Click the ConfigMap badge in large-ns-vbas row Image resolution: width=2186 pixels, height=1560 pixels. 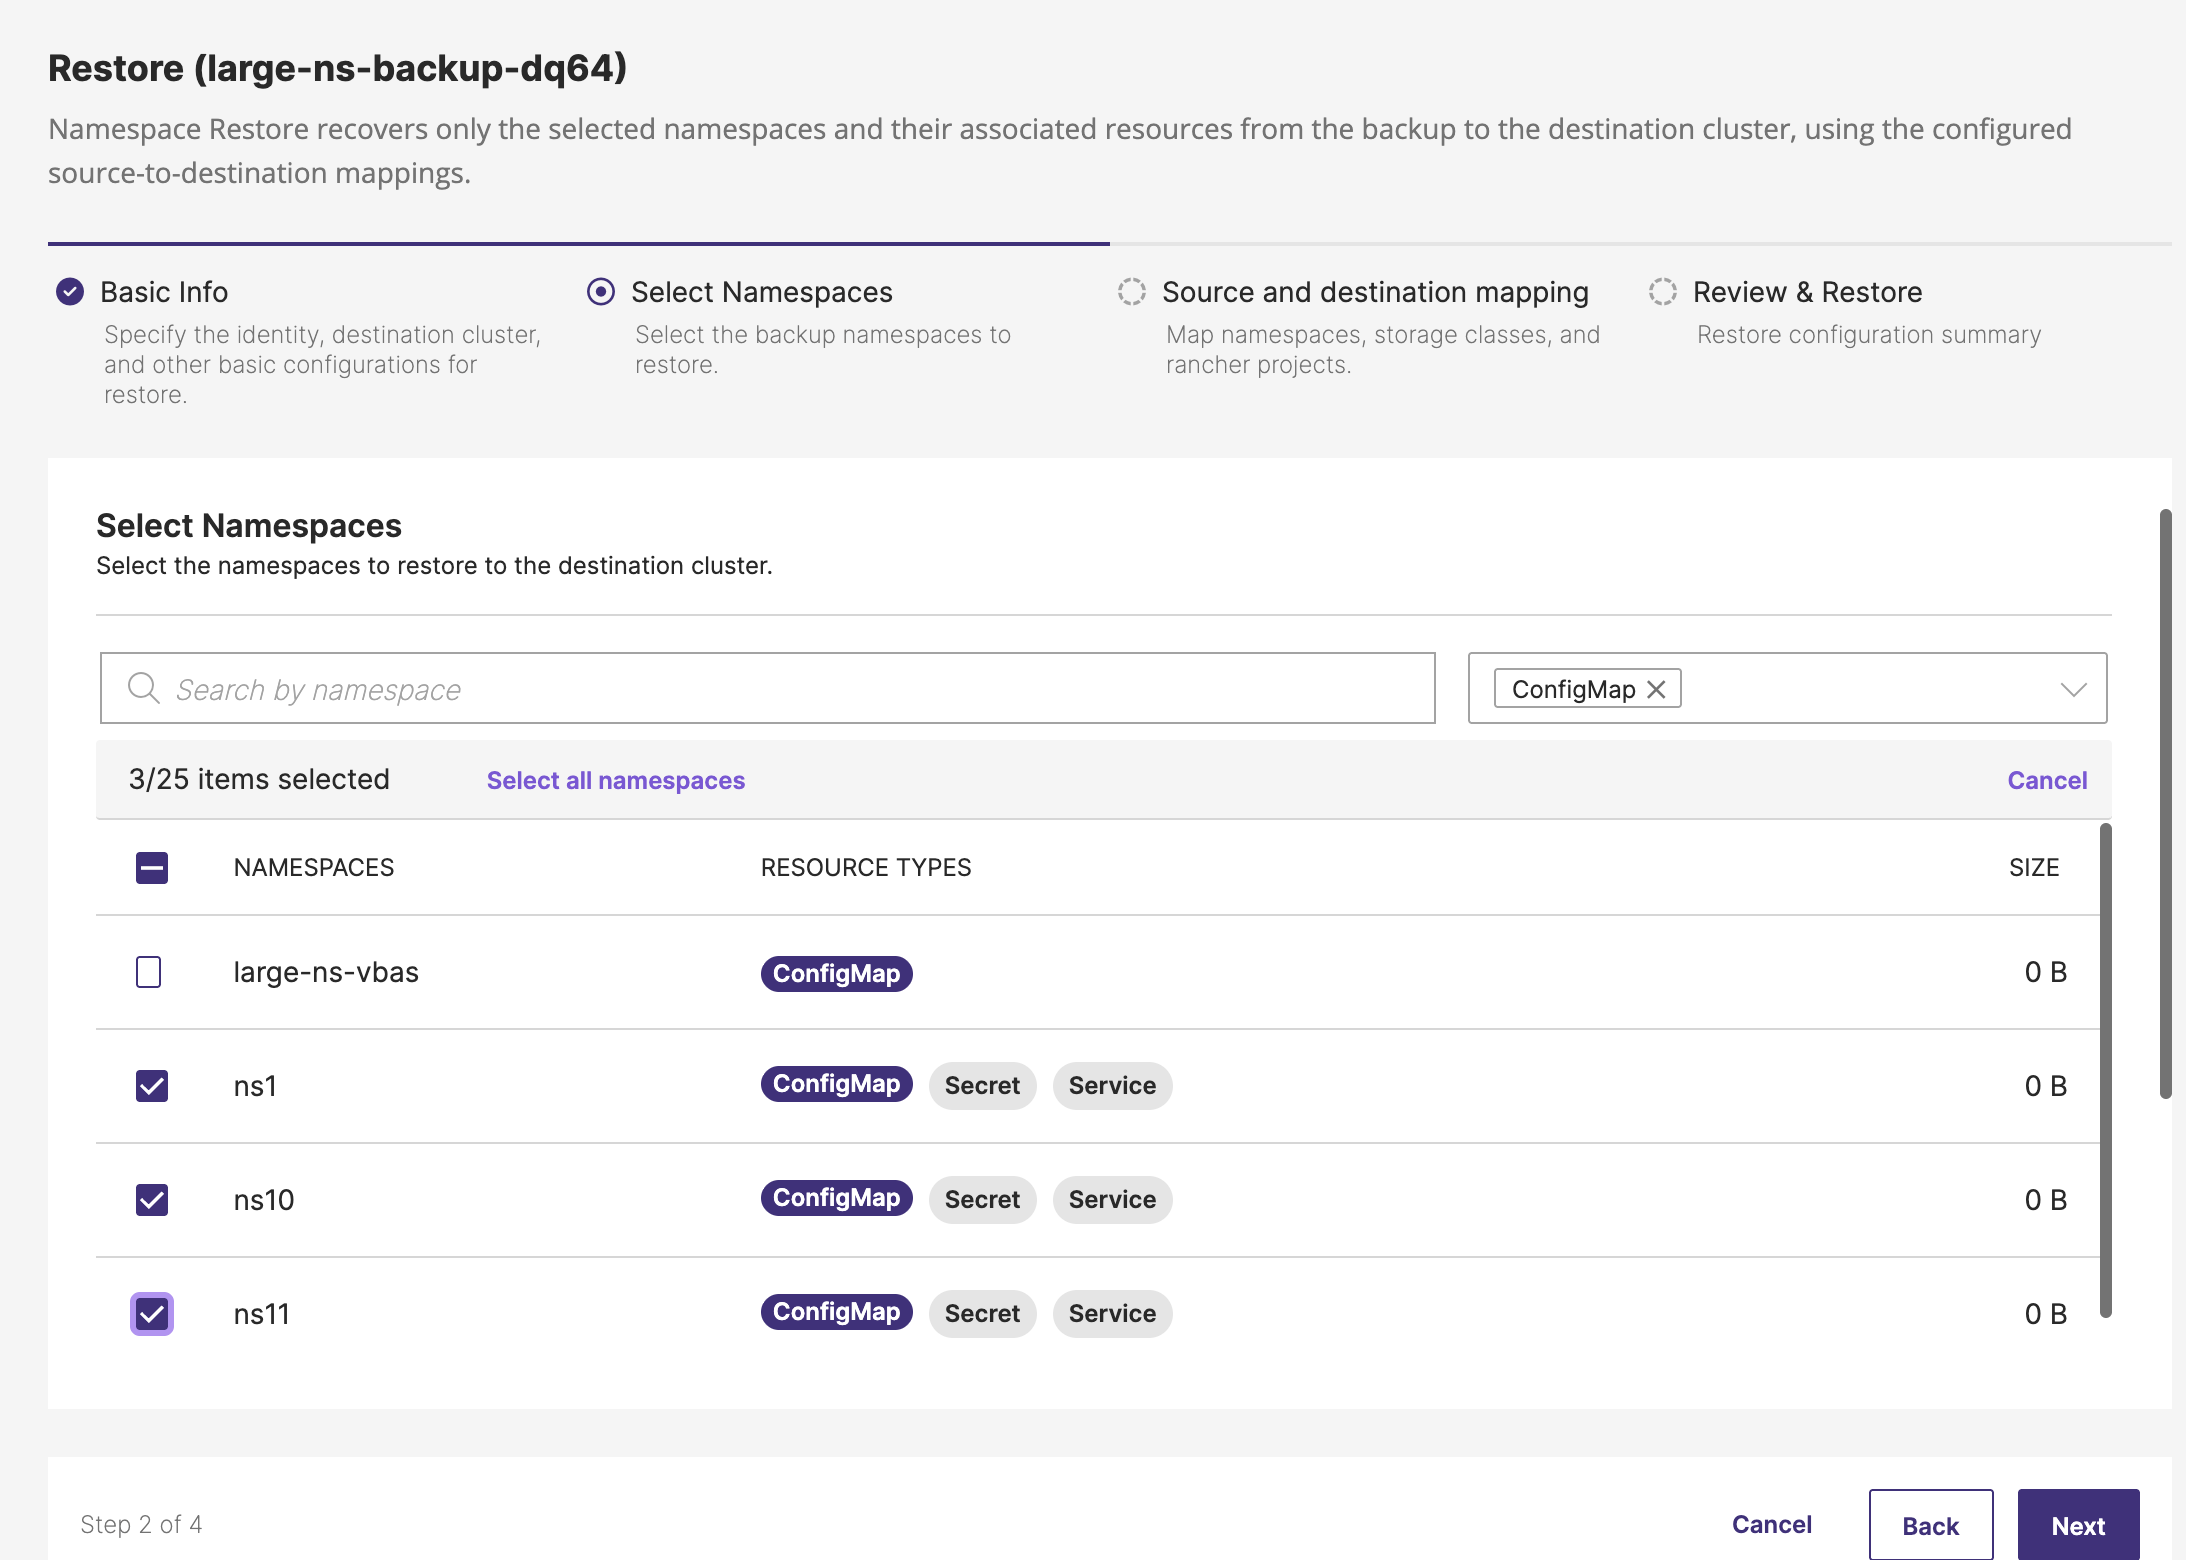coord(836,973)
